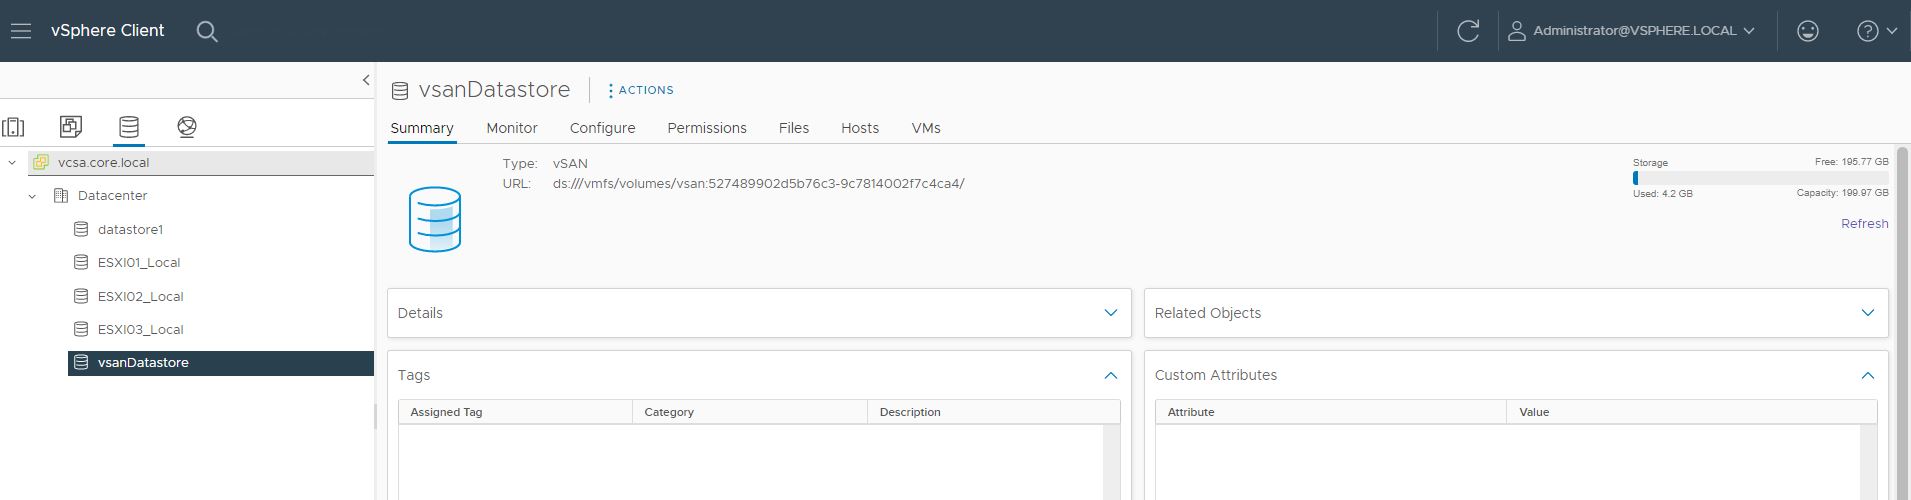Click the Used: 4.2 GB text
Screen dimensions: 1911x500
coord(1663,194)
